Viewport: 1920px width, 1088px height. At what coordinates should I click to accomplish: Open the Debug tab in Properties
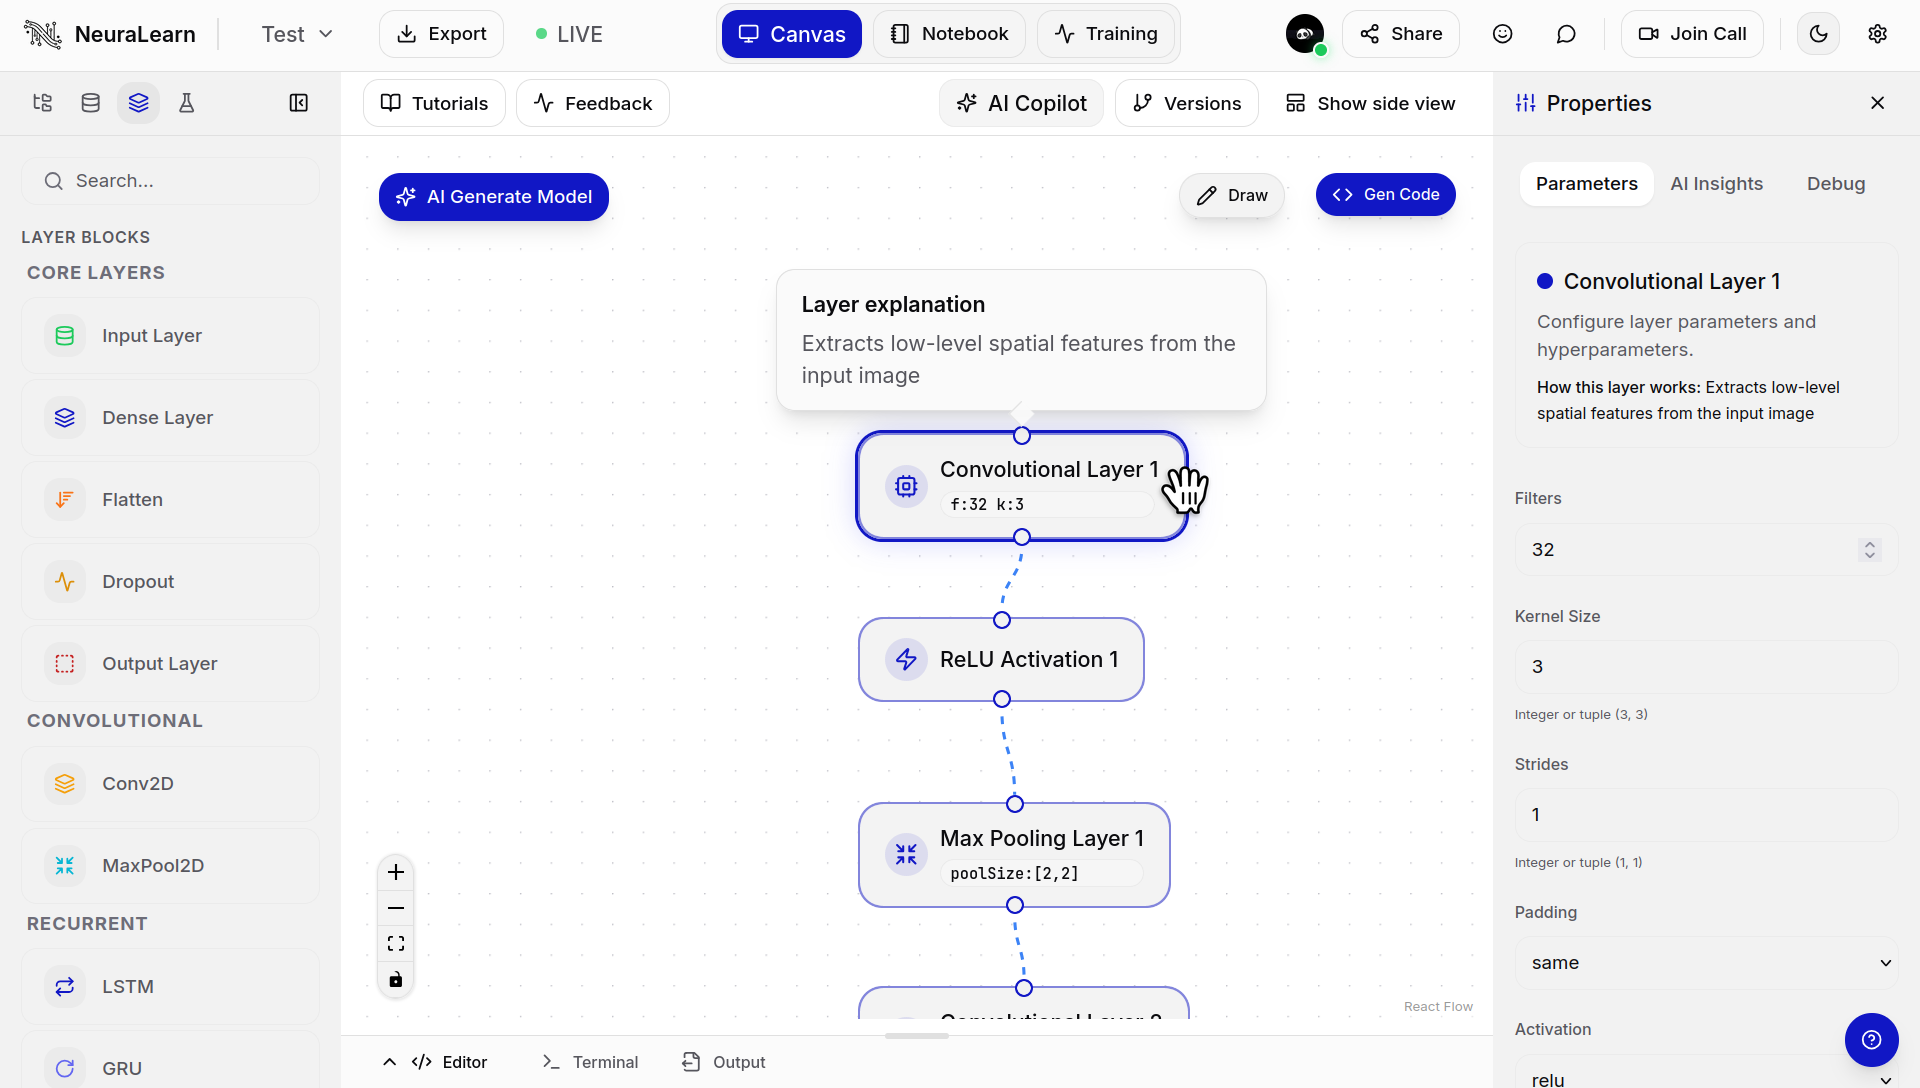coord(1835,184)
